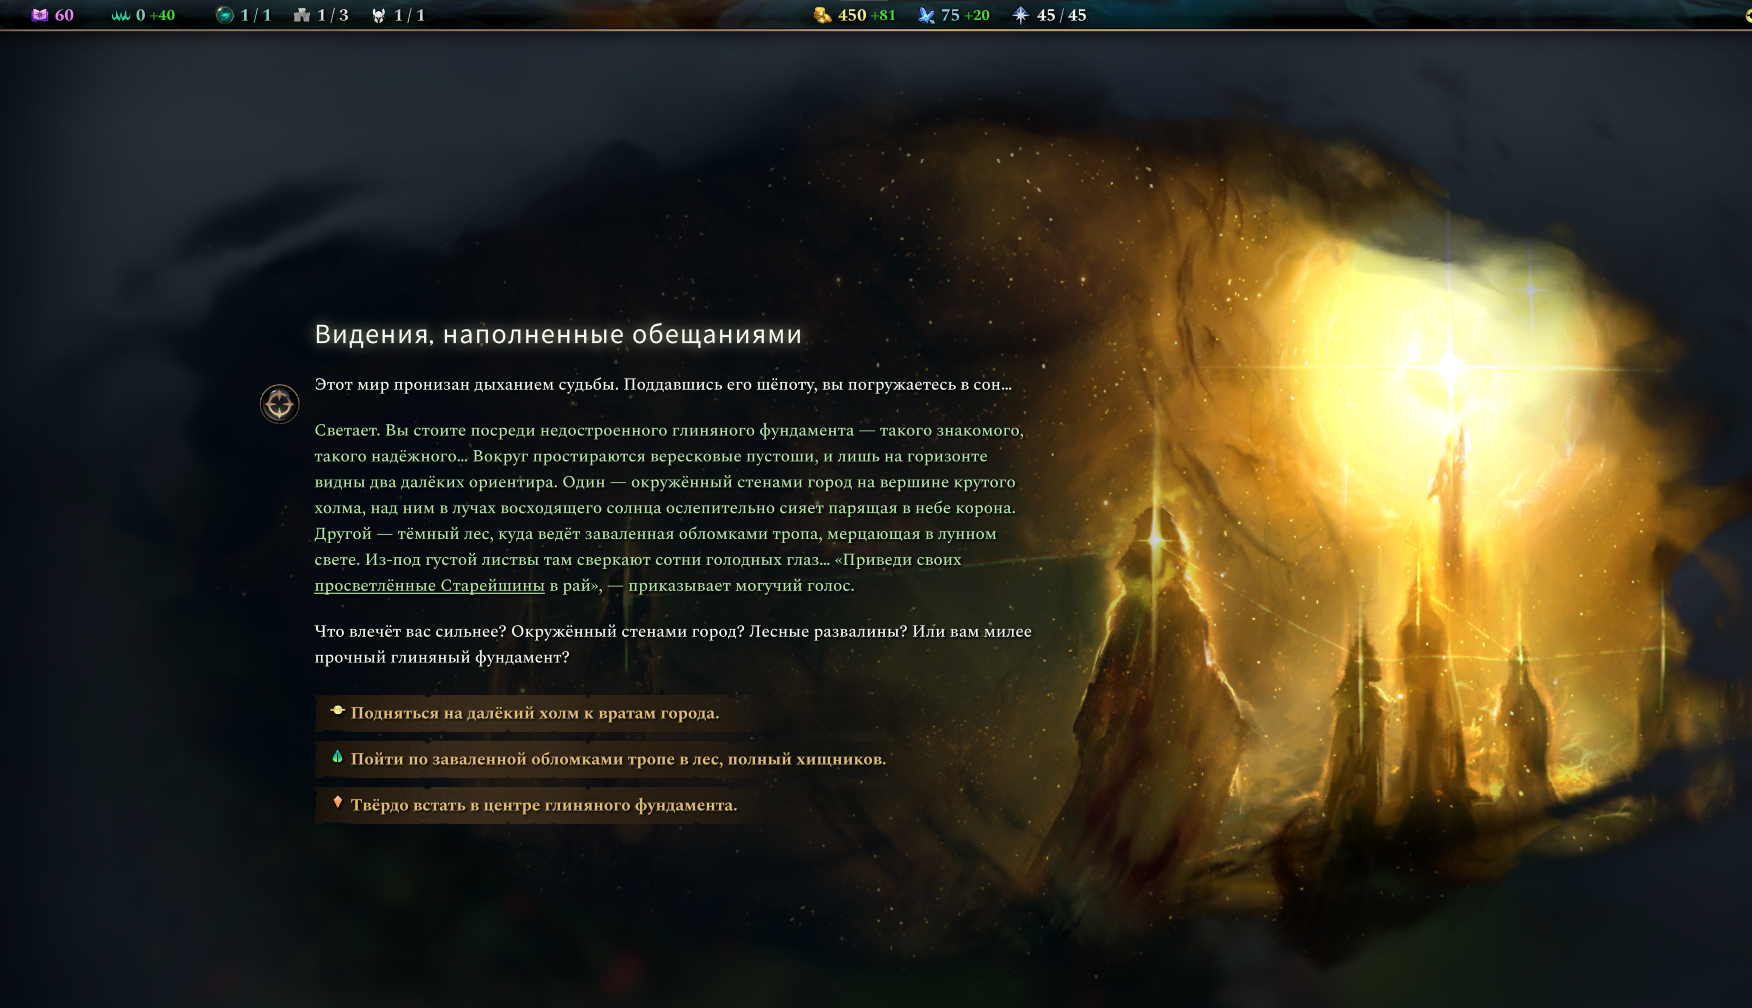Click the world map globe icon
The height and width of the screenshot is (1008, 1752).
[225, 15]
